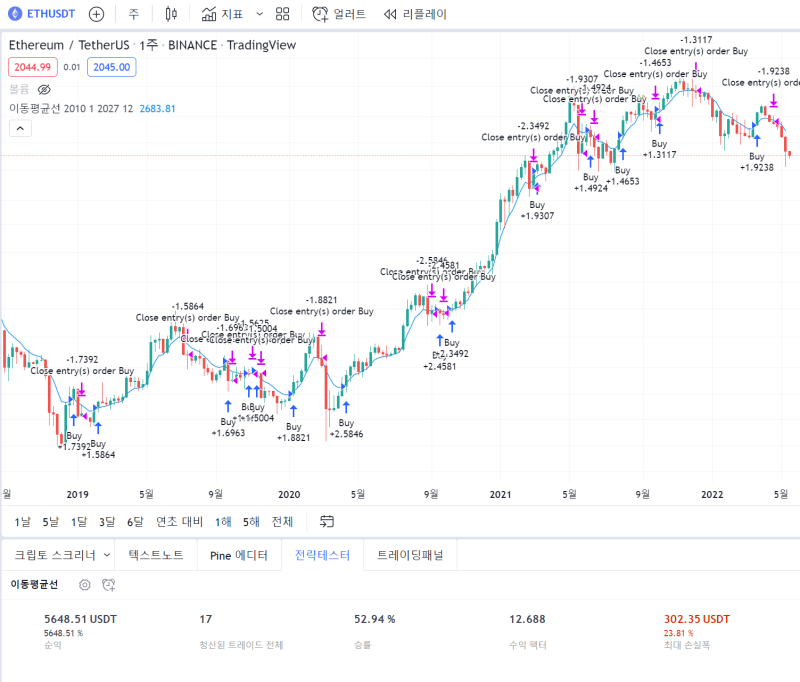Screen dimensions: 800x682
Task: Select the 텍스트노트 tab
Action: click(x=156, y=555)
